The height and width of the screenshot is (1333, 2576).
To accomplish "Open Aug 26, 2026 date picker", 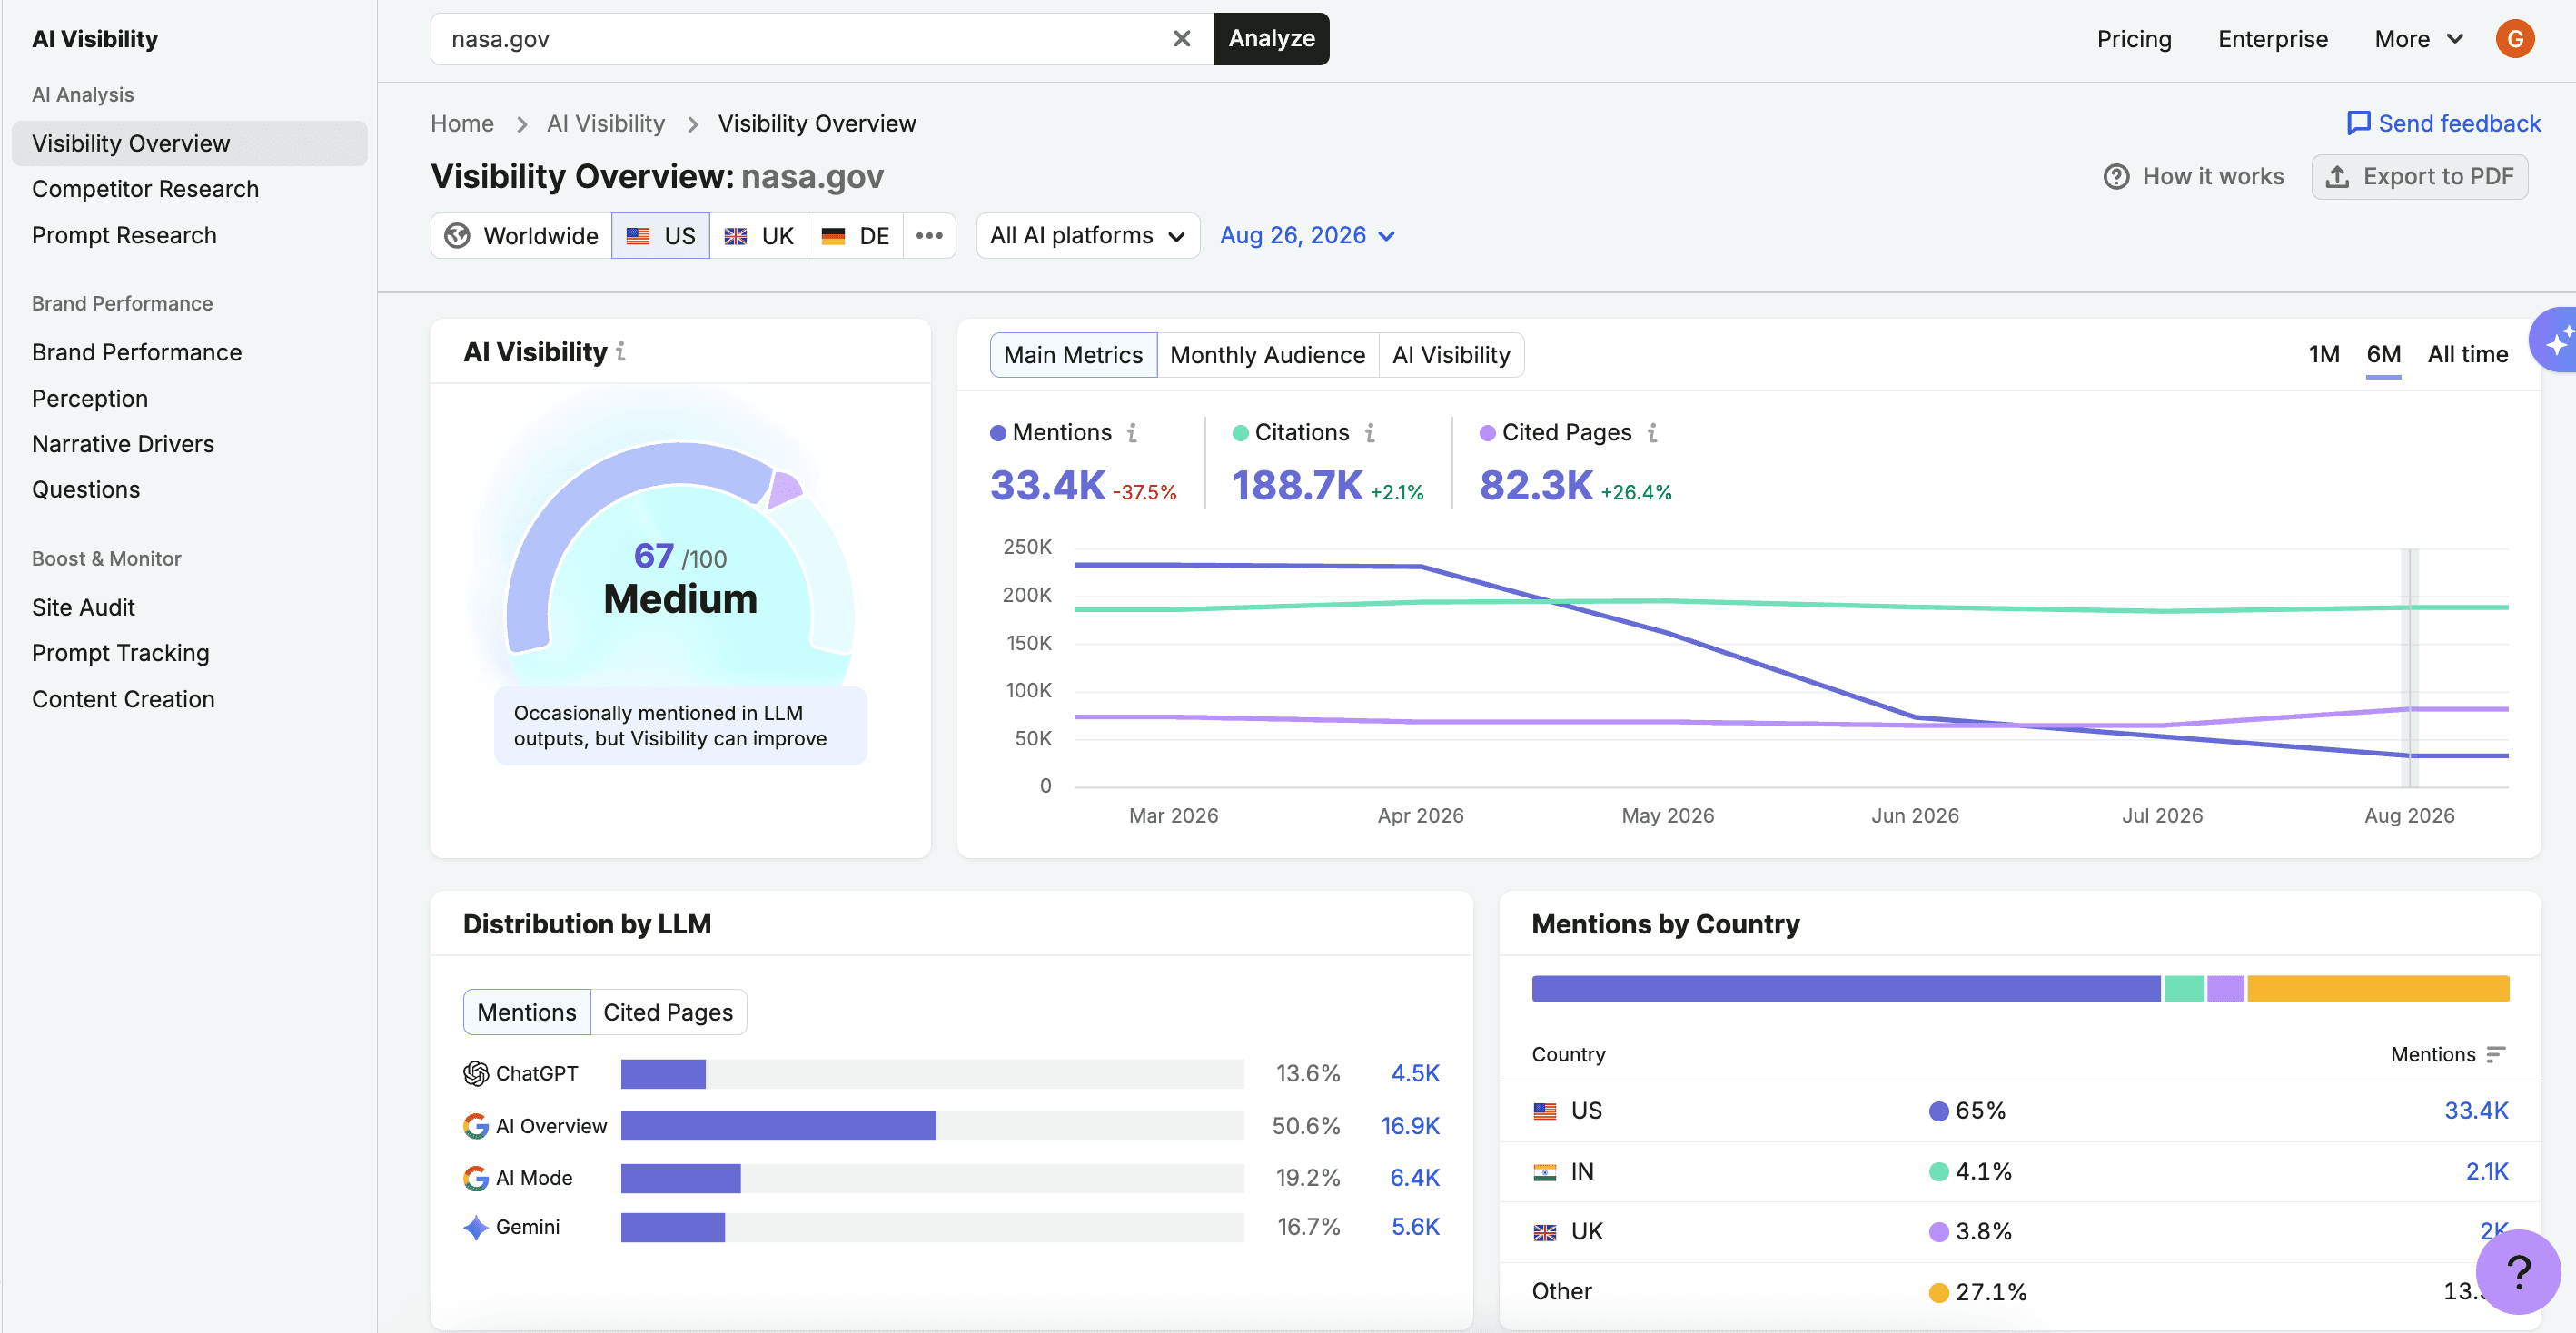I will [1306, 236].
